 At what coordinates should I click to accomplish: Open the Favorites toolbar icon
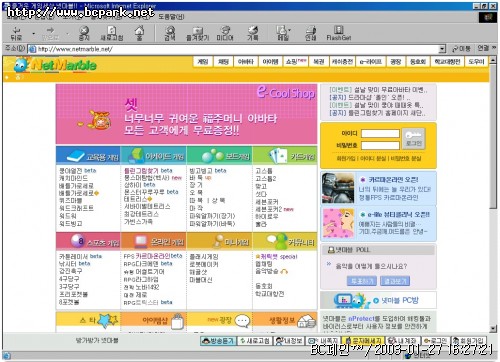[198, 33]
